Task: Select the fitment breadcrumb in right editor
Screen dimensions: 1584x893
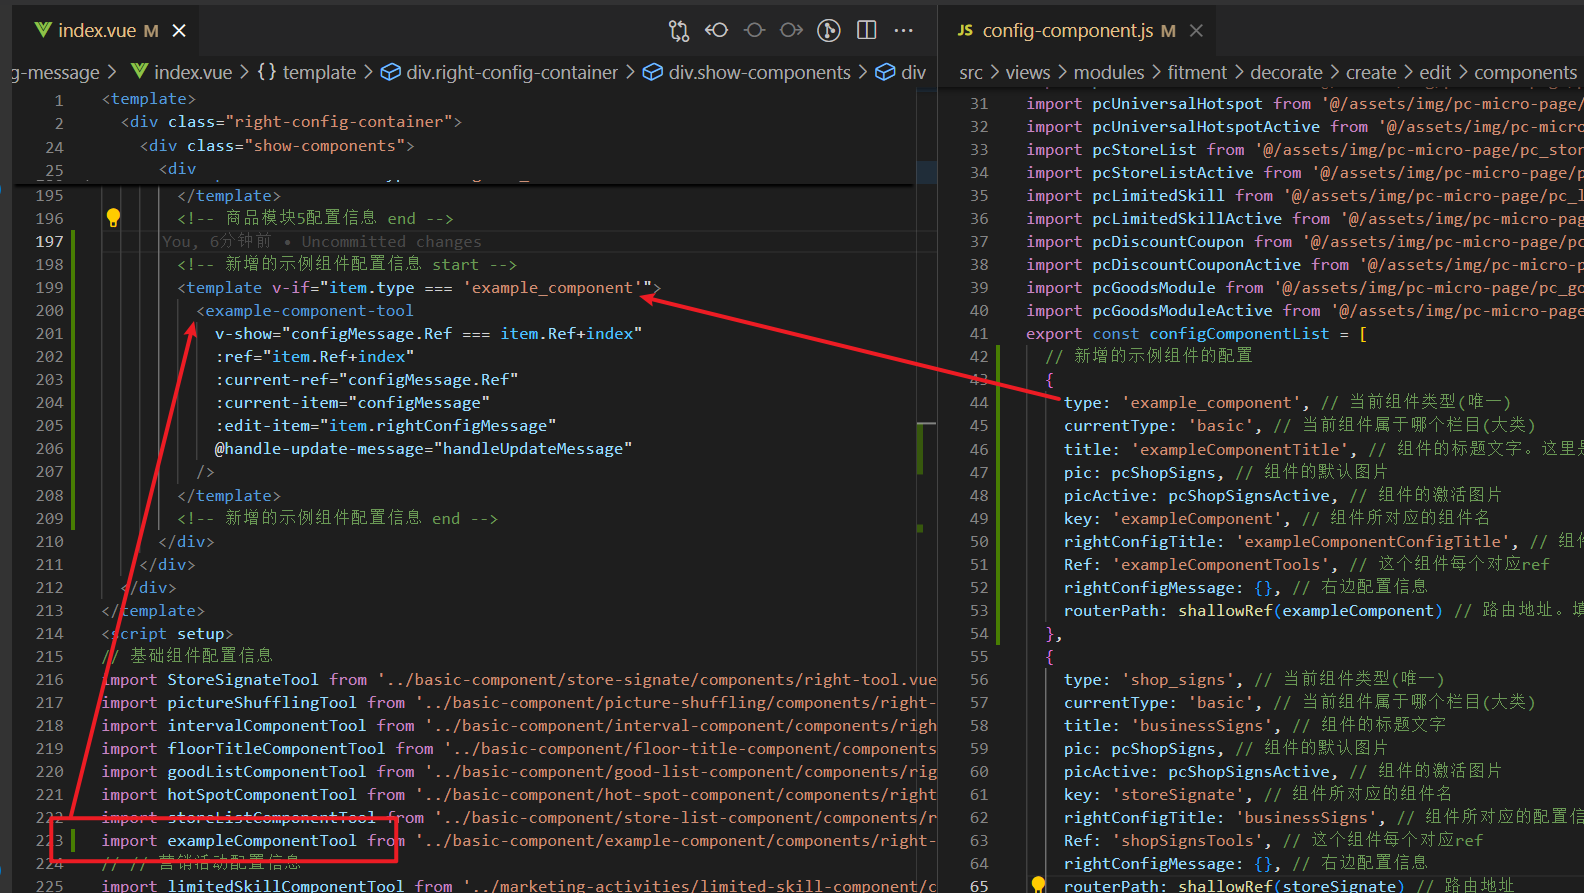Action: tap(1196, 73)
